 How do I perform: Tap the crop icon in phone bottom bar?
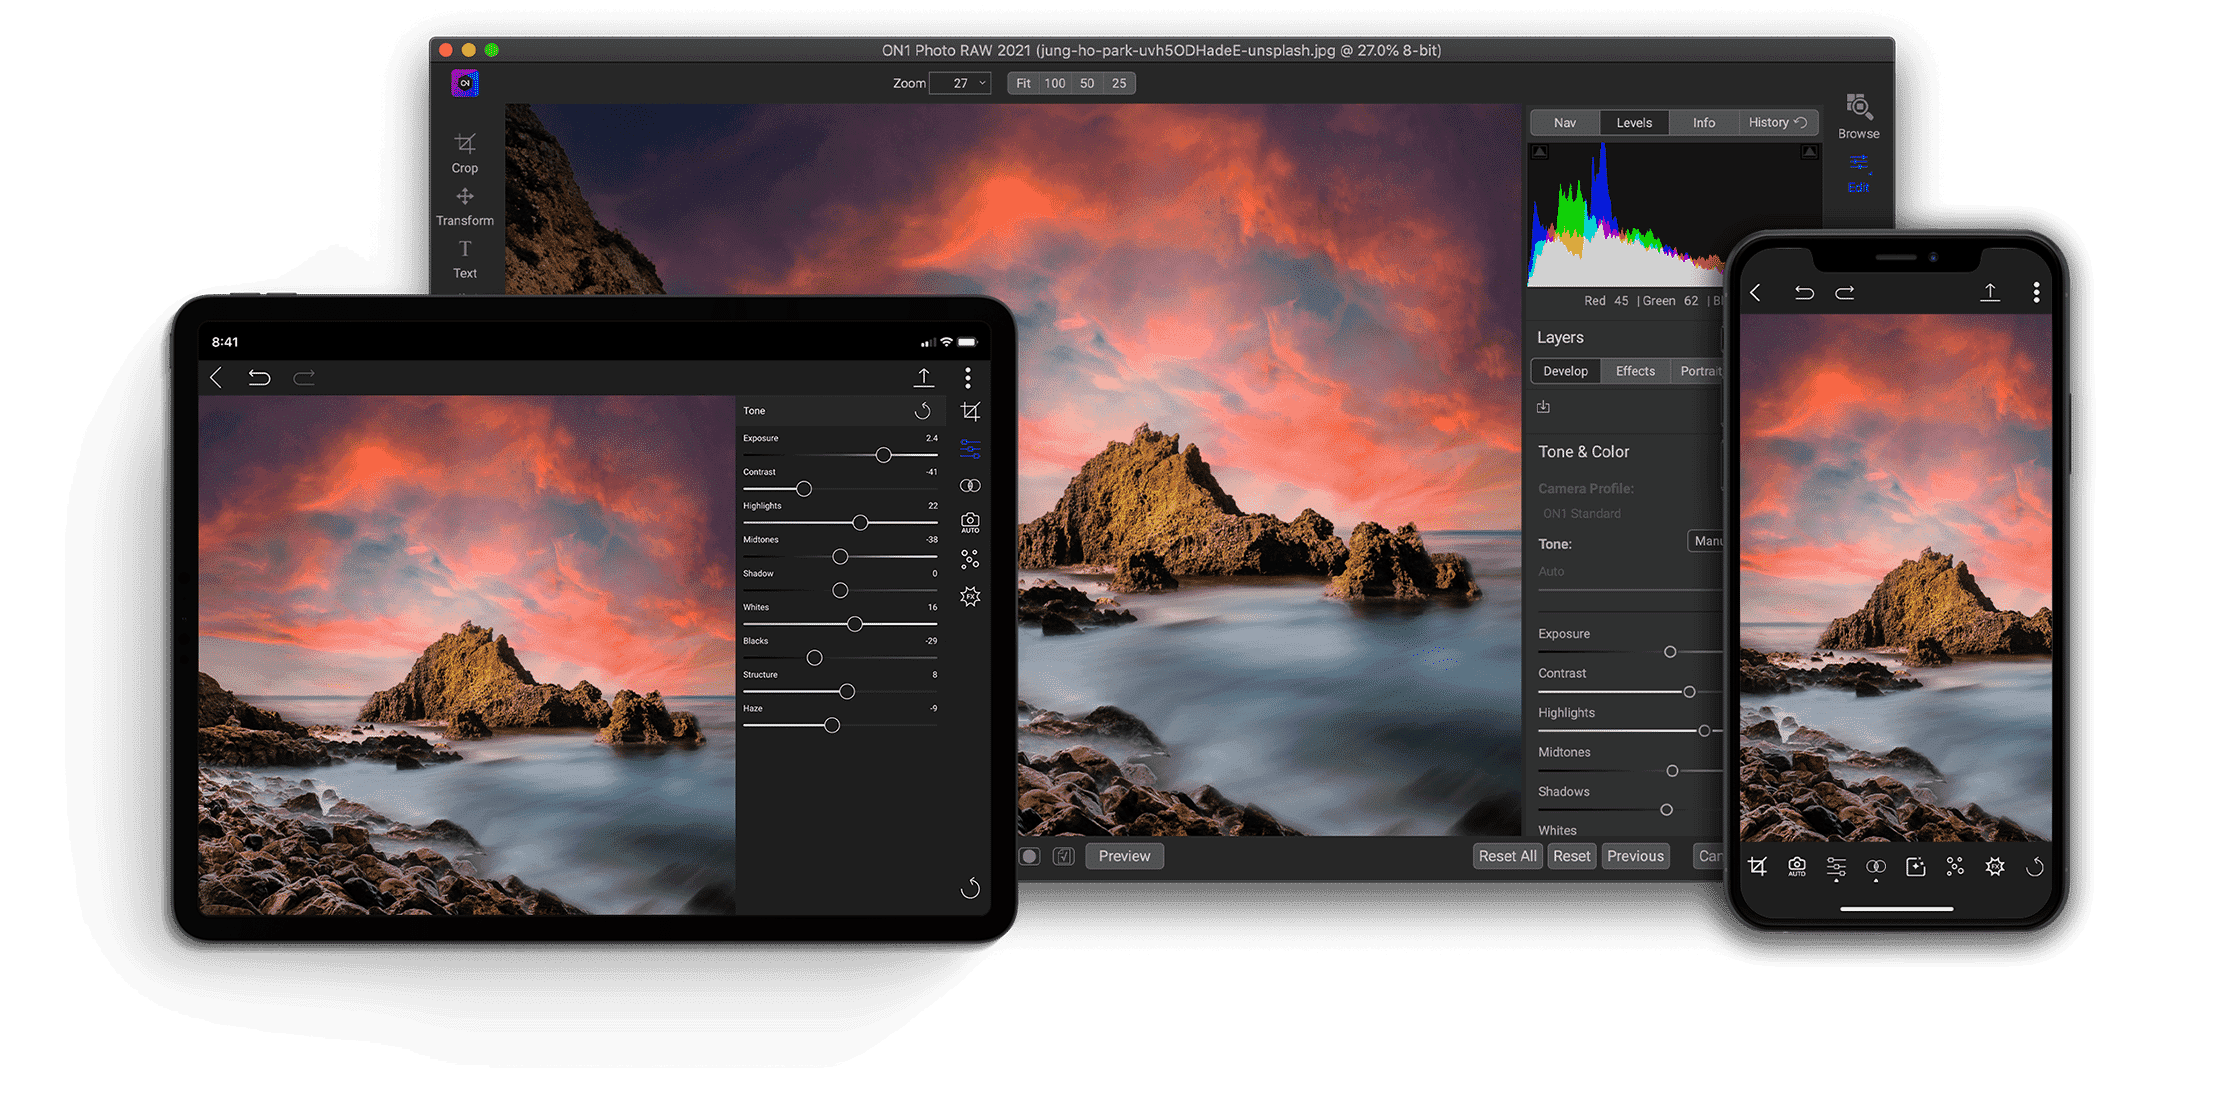point(1757,867)
